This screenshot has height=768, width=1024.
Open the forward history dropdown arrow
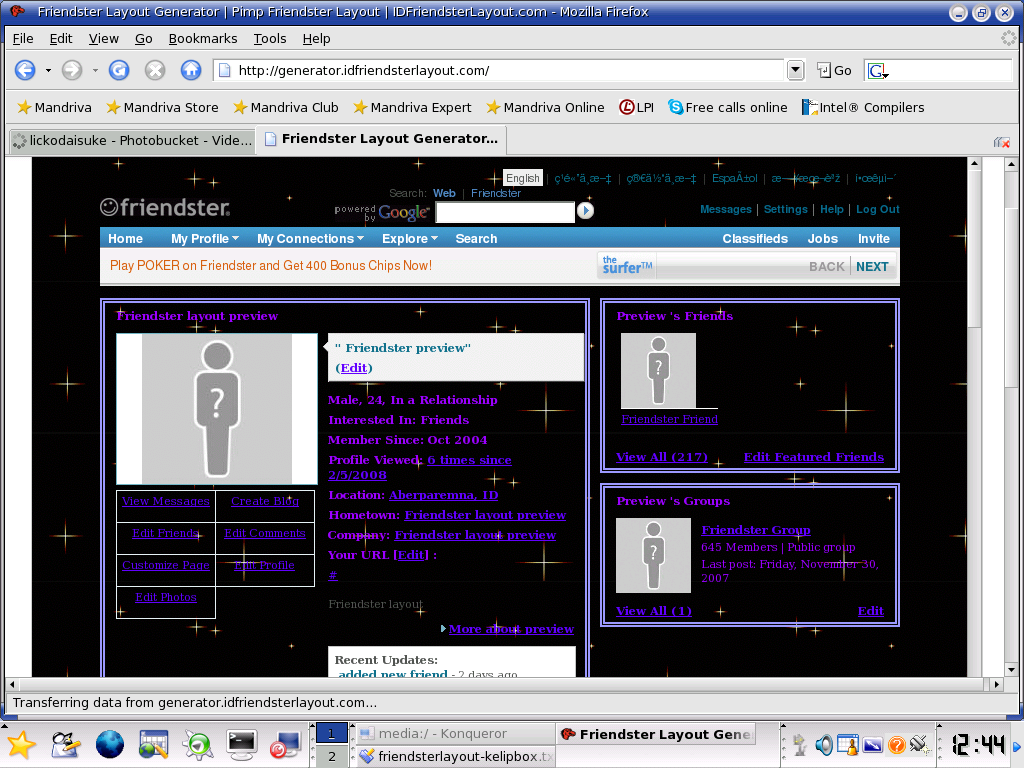click(95, 71)
